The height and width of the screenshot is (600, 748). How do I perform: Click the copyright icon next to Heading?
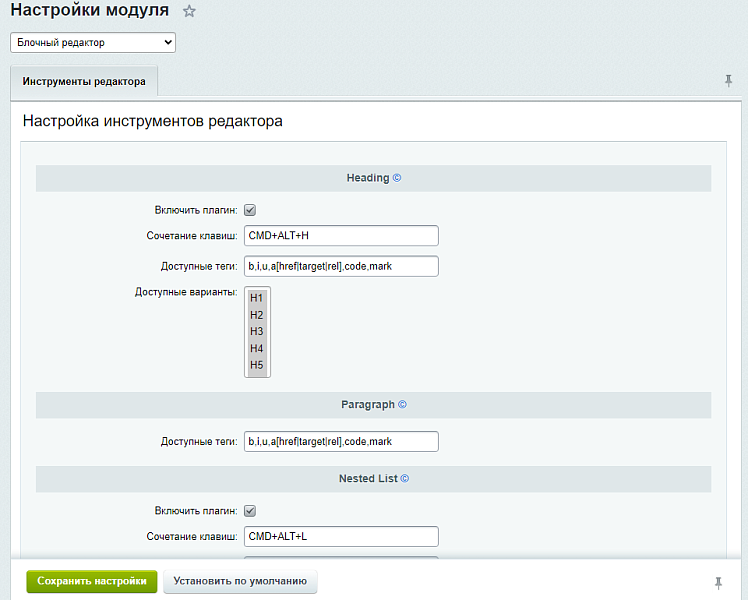(396, 178)
